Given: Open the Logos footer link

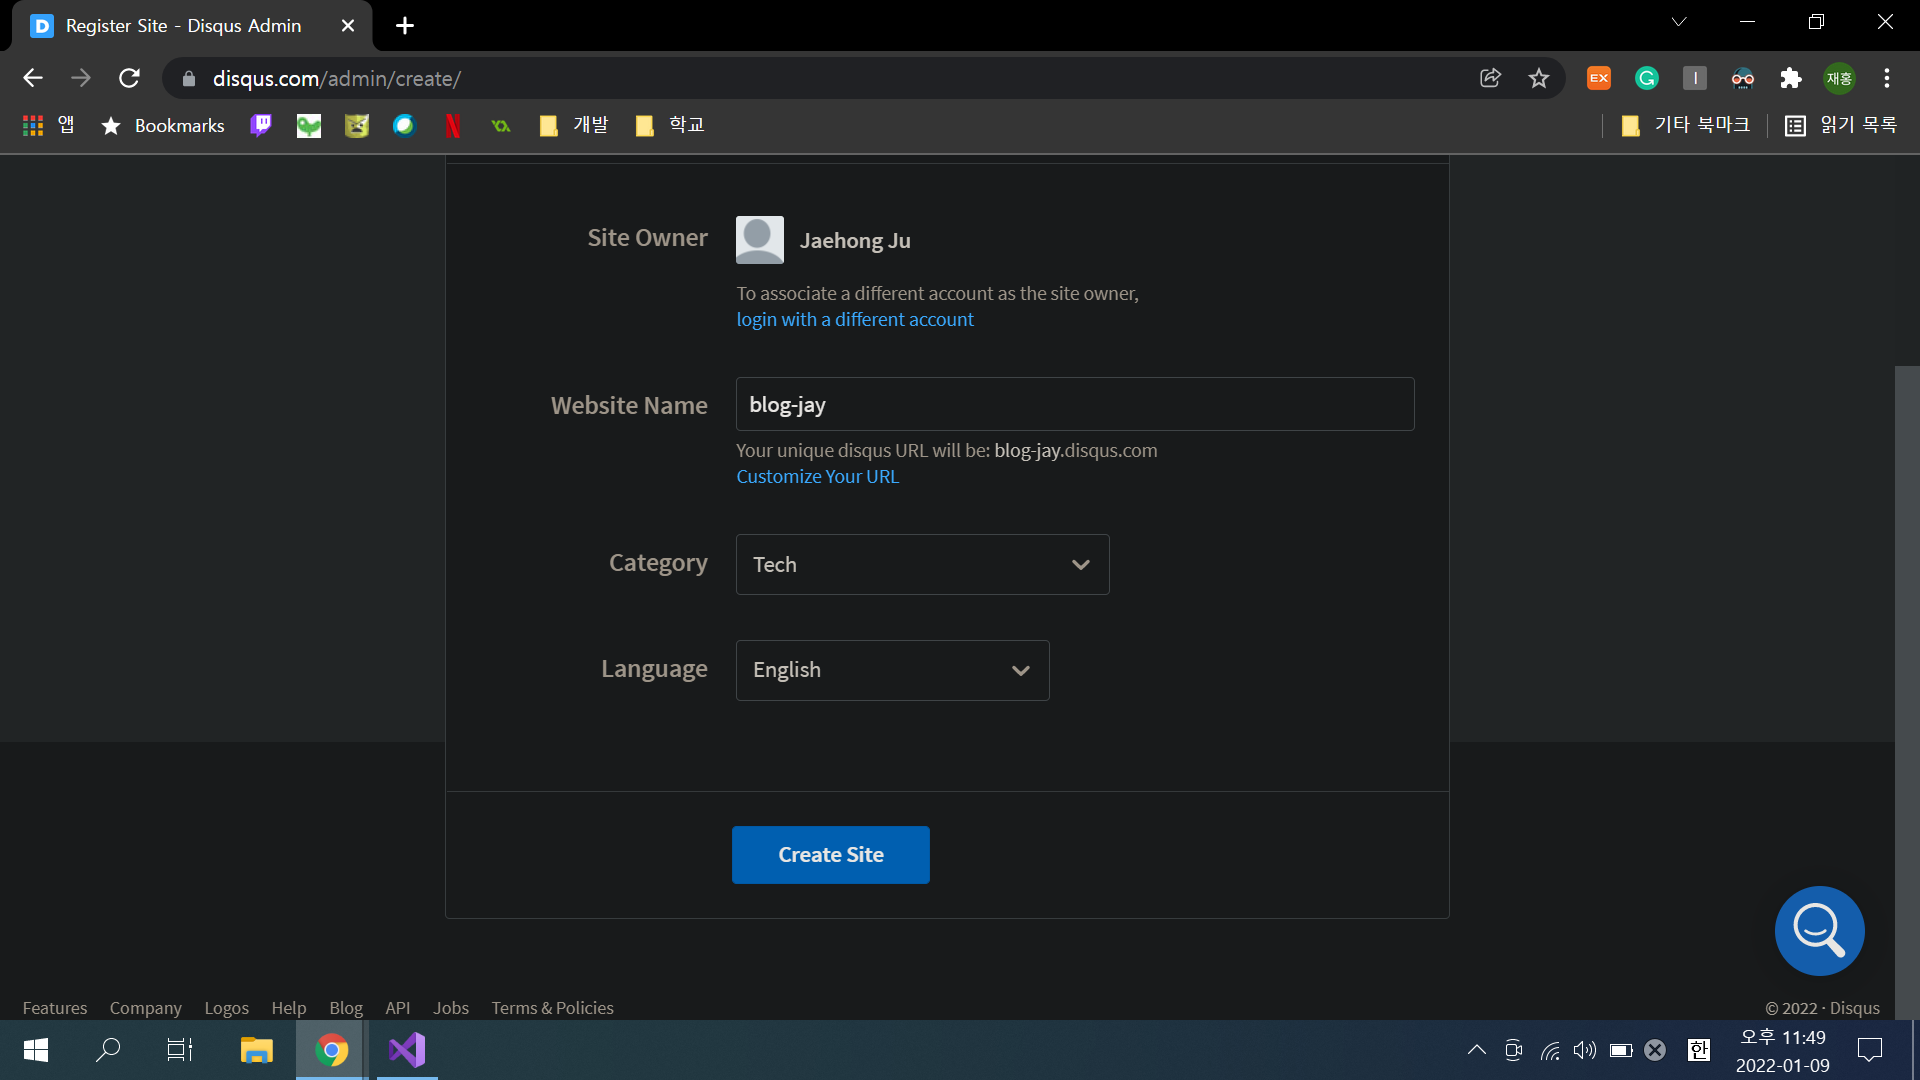Looking at the screenshot, I should coord(227,1008).
